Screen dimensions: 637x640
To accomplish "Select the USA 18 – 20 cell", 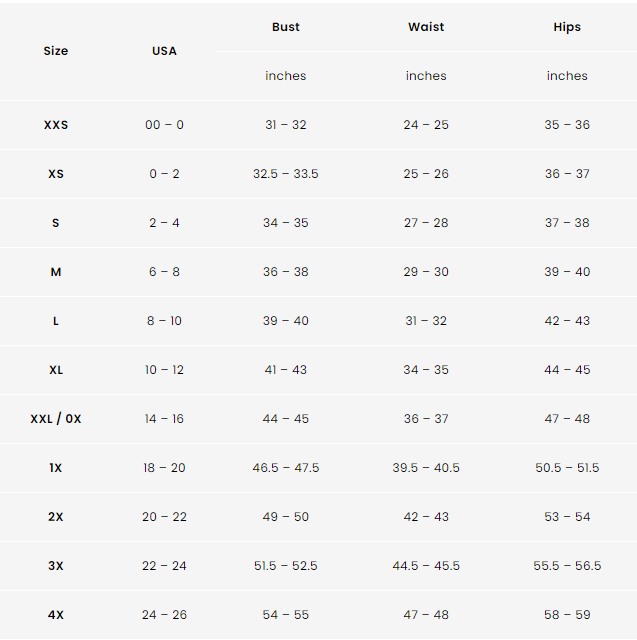I will click(x=164, y=468).
